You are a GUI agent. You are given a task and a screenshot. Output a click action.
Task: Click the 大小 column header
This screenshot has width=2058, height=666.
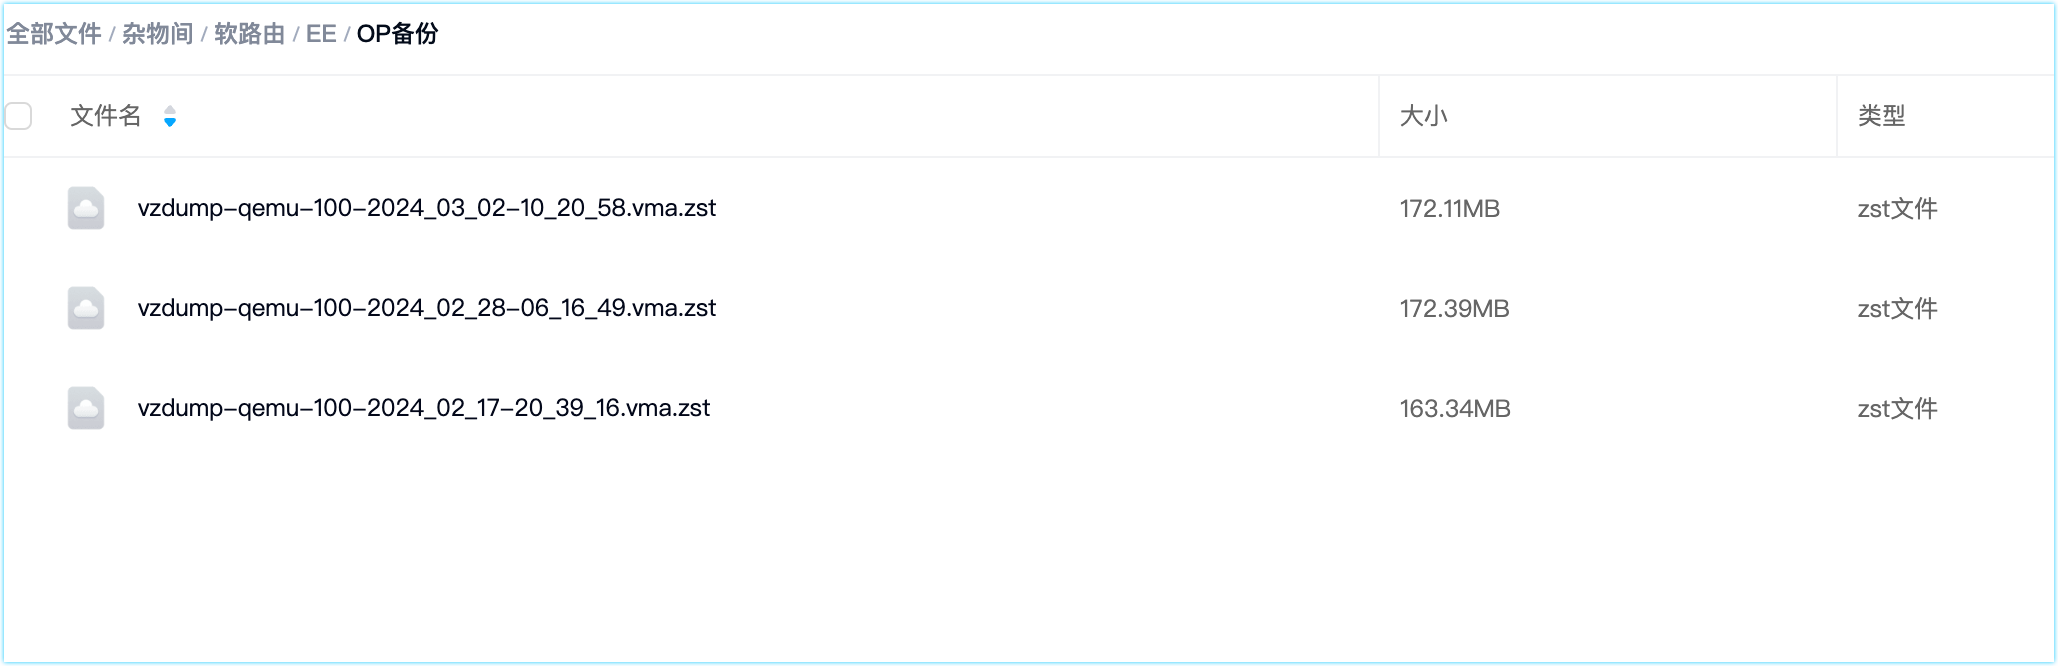click(1423, 116)
